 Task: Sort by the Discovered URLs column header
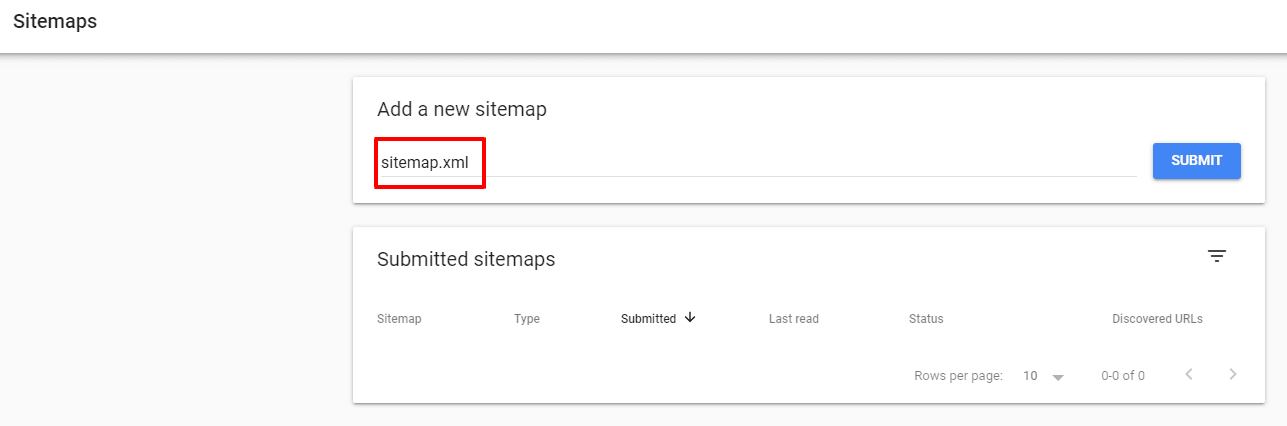[1157, 319]
